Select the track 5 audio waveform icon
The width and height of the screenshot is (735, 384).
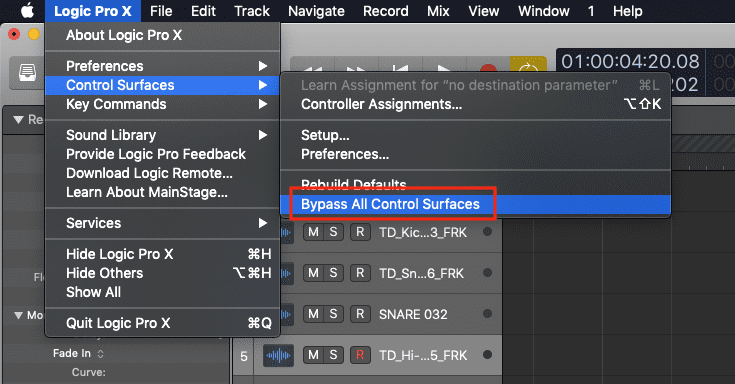278,355
